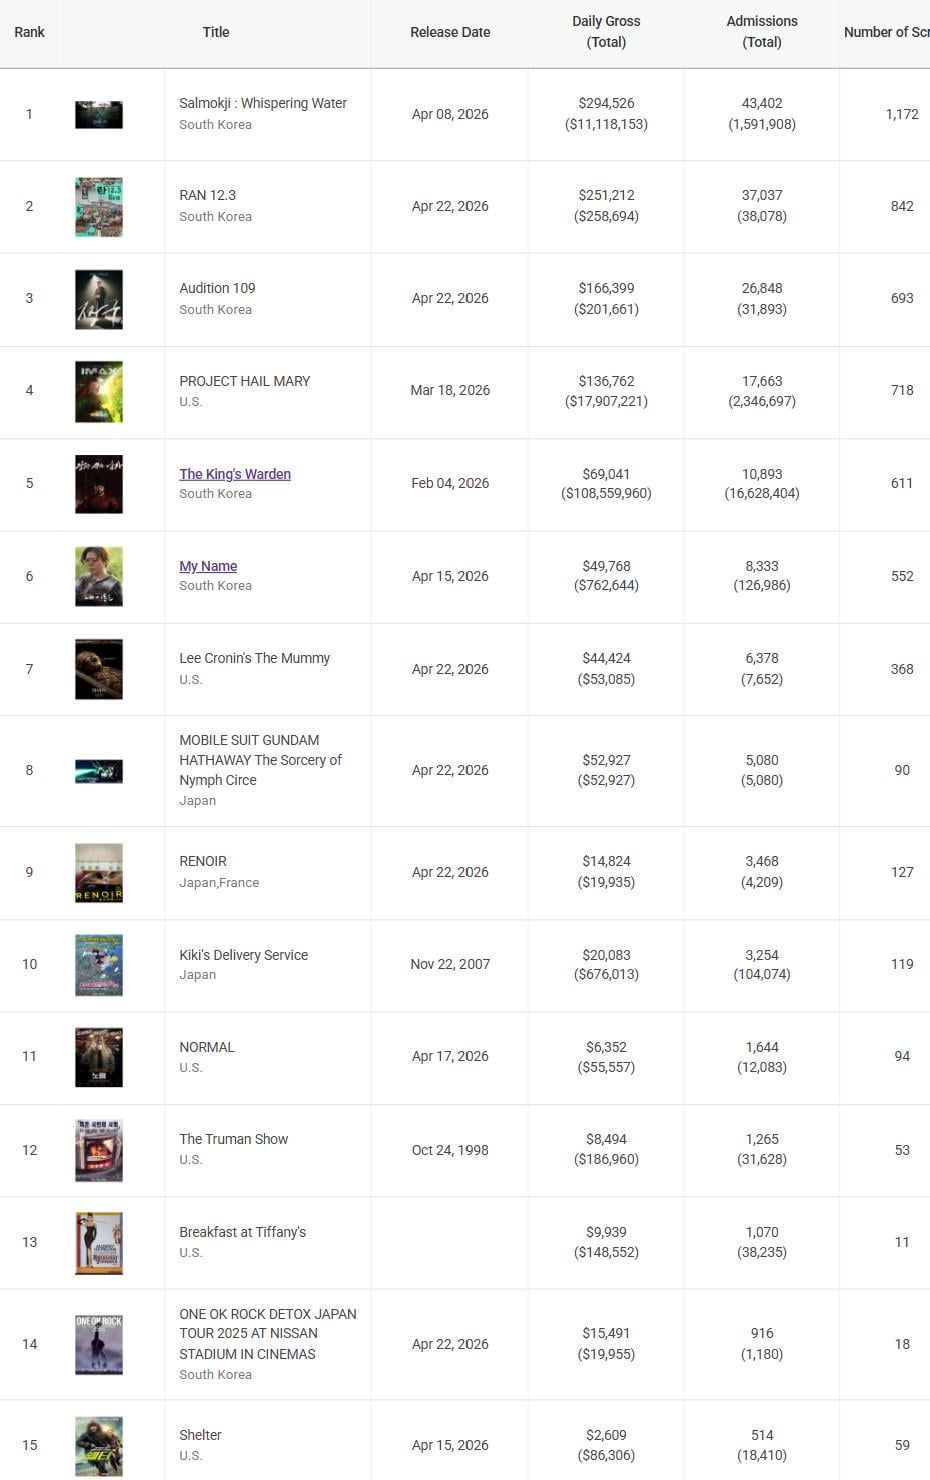
Task: Click the Shelter movie title
Action: point(200,1435)
